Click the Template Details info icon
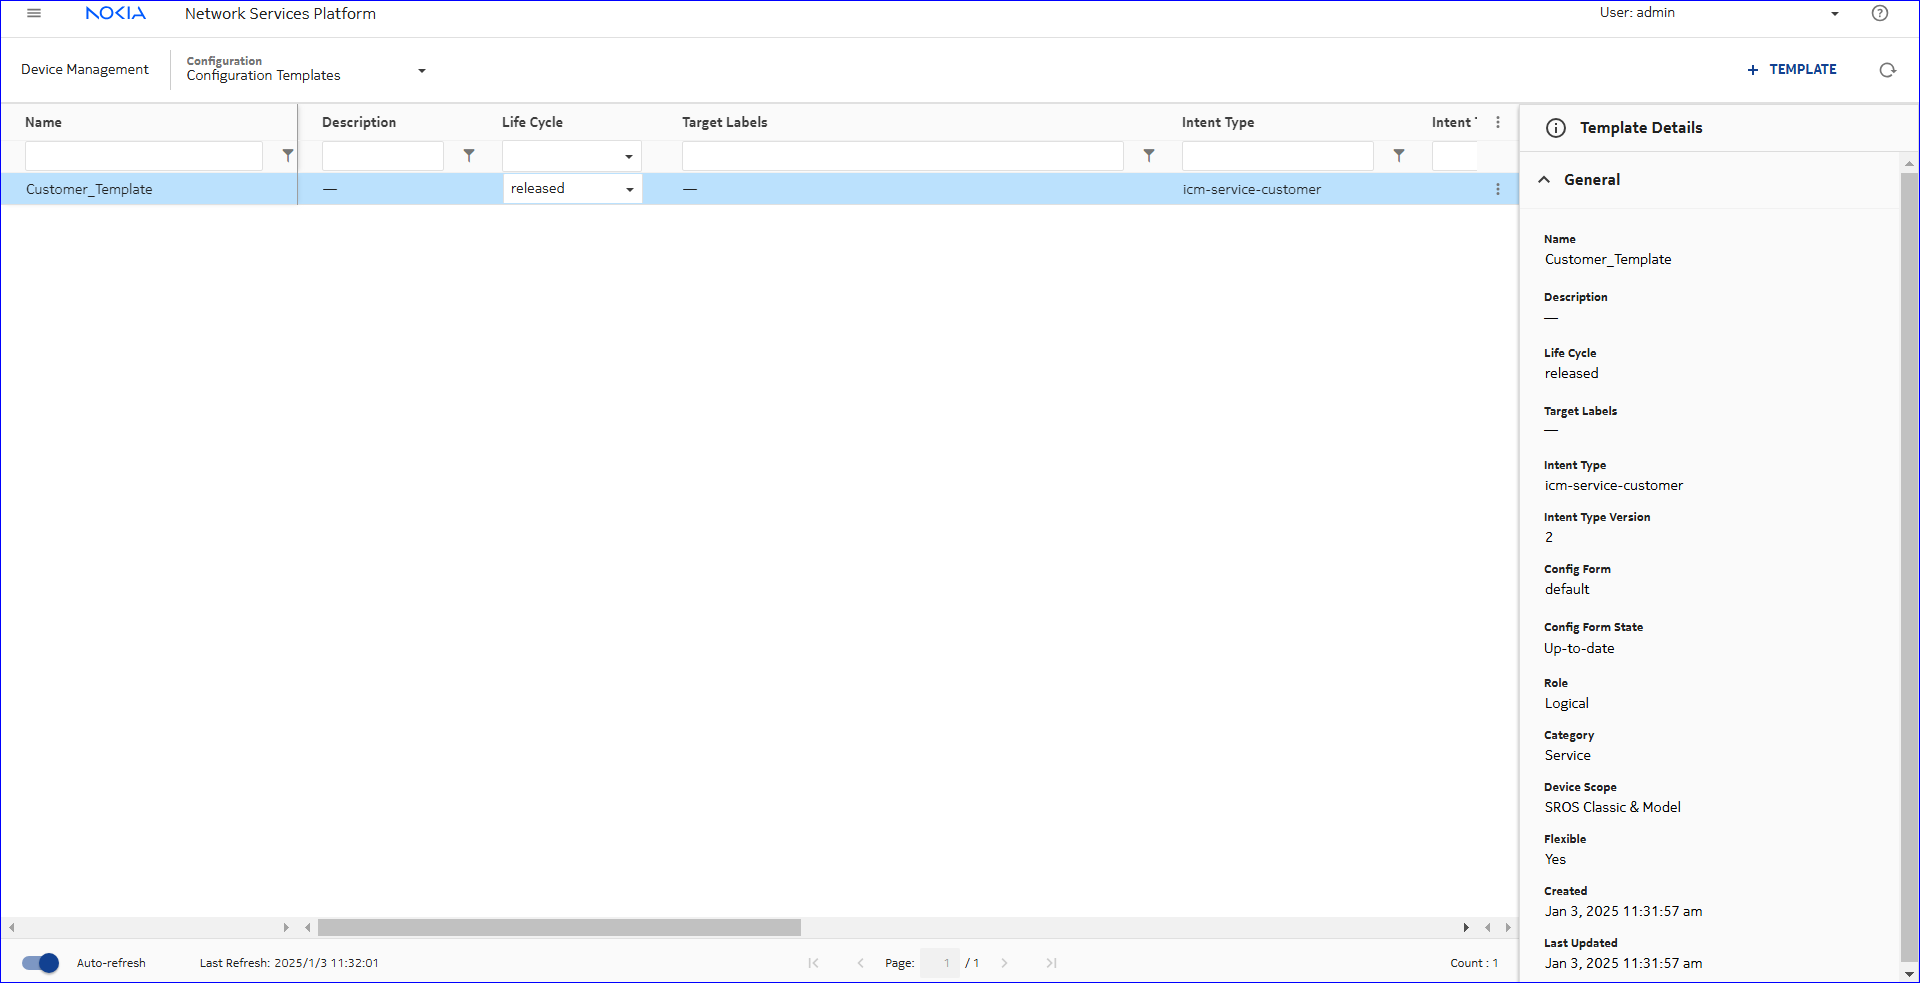 click(x=1556, y=128)
